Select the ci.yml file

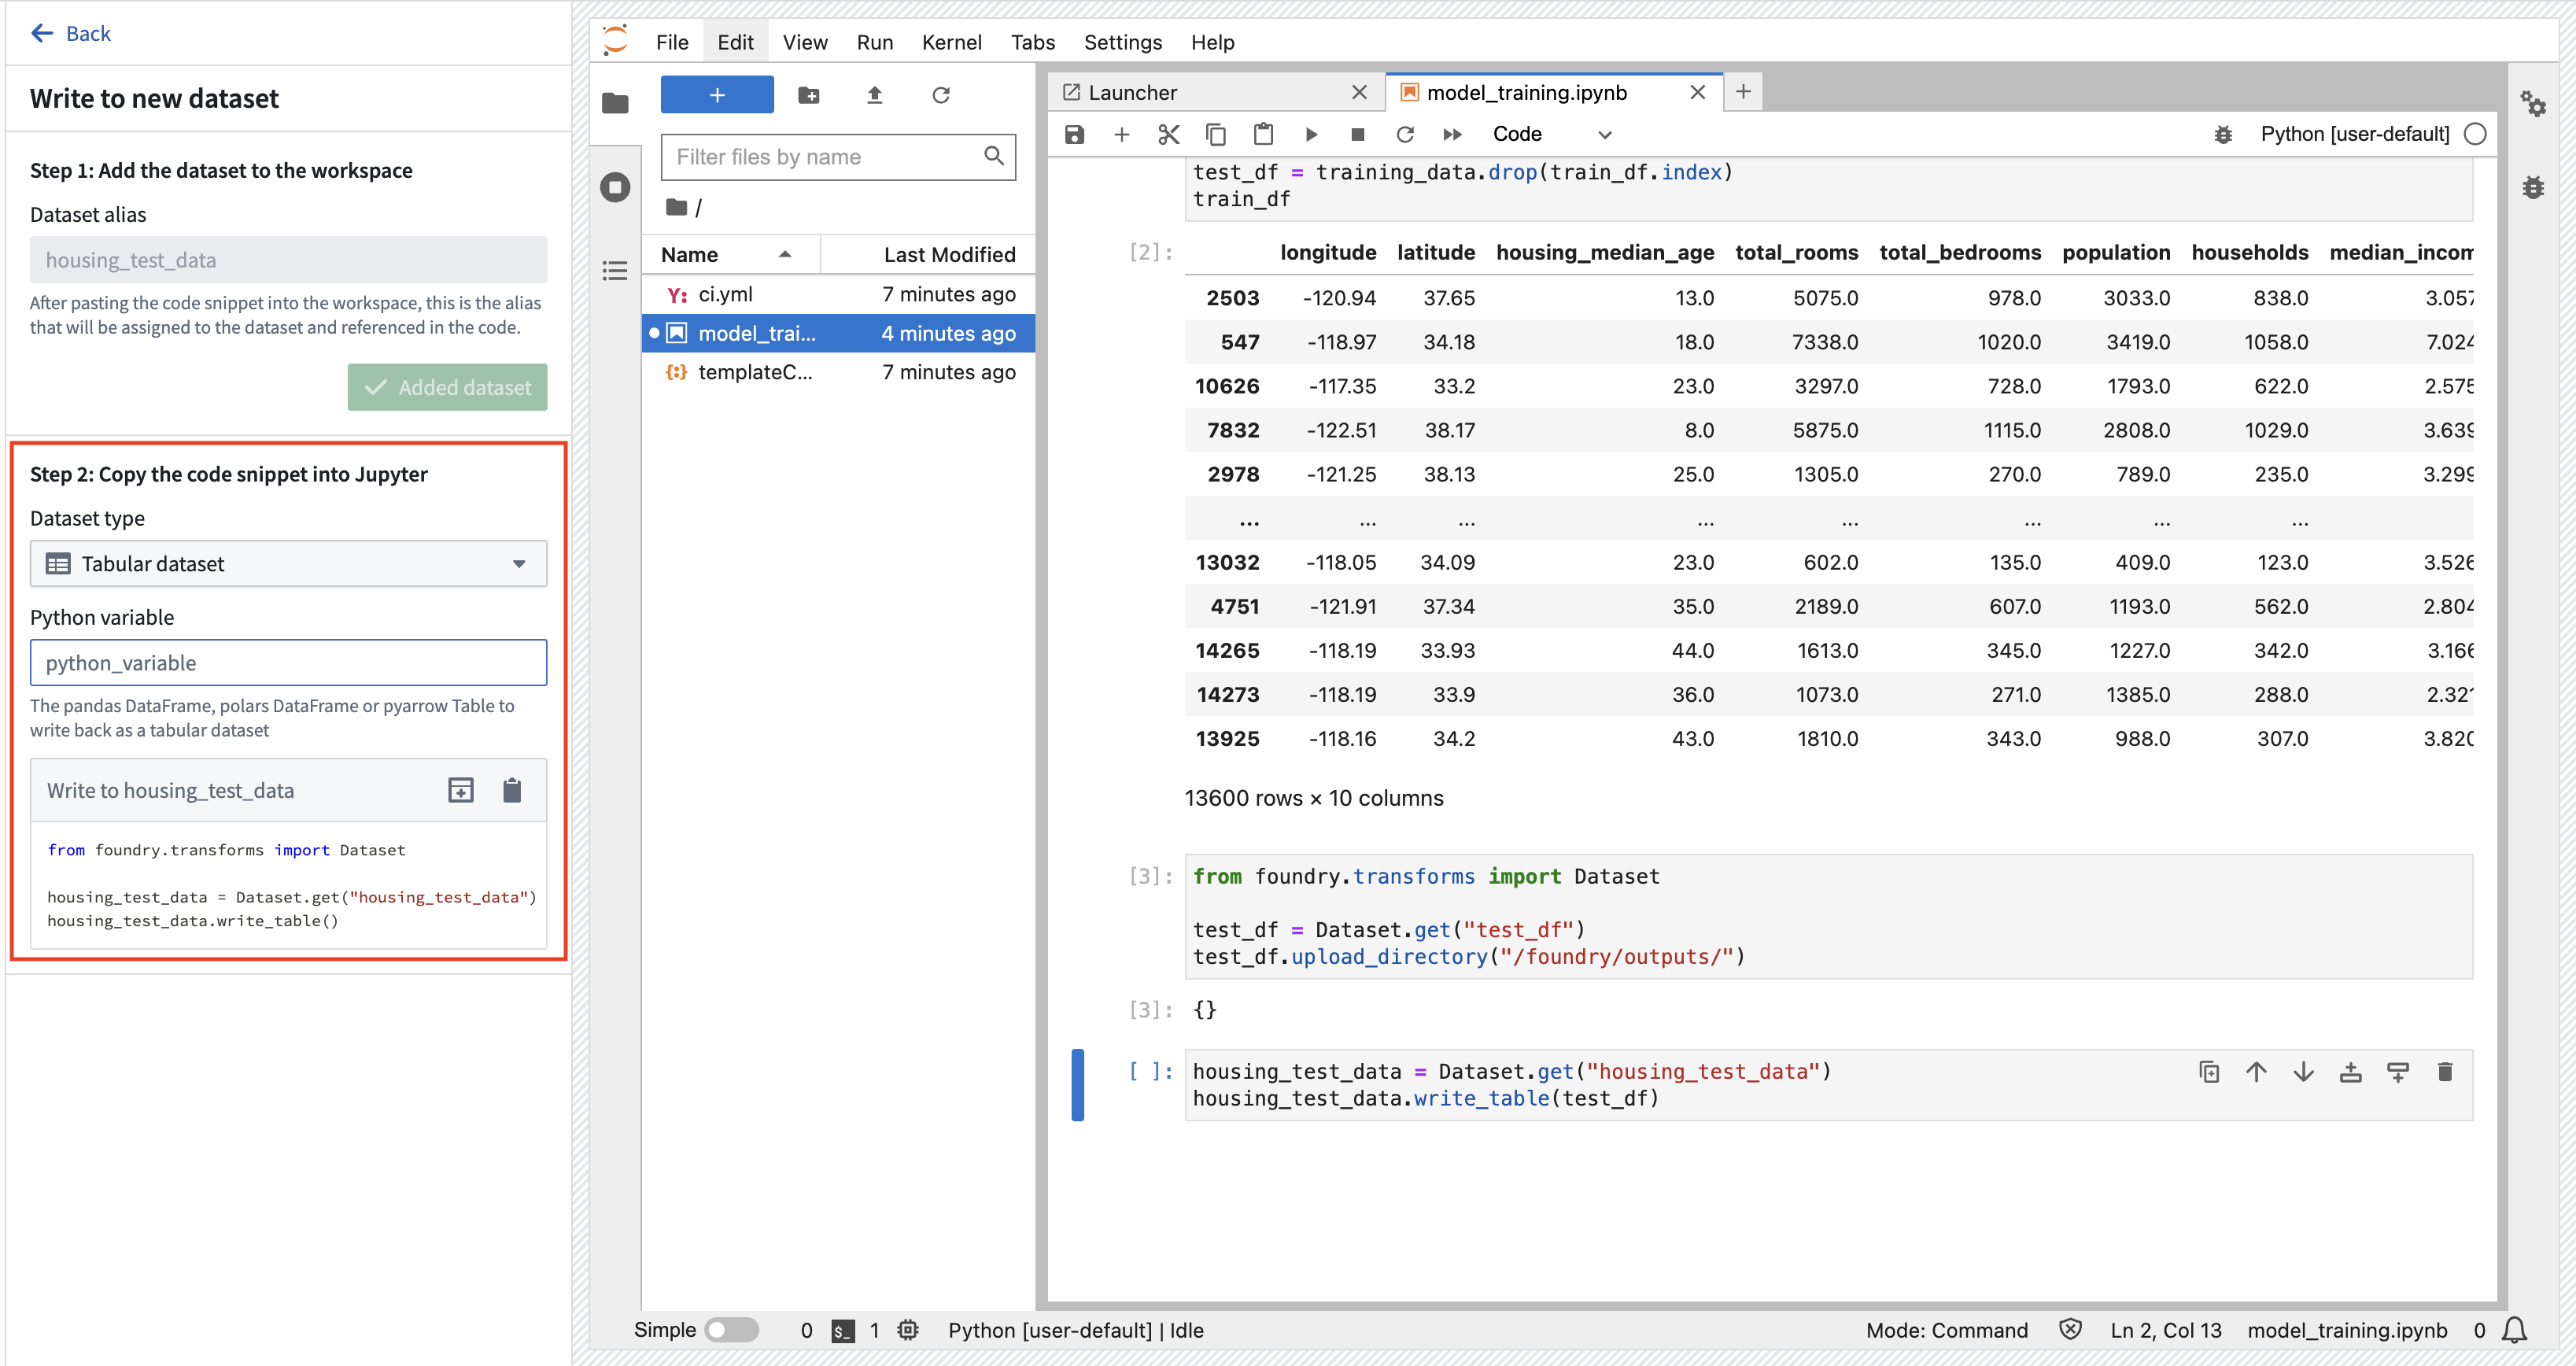838,294
